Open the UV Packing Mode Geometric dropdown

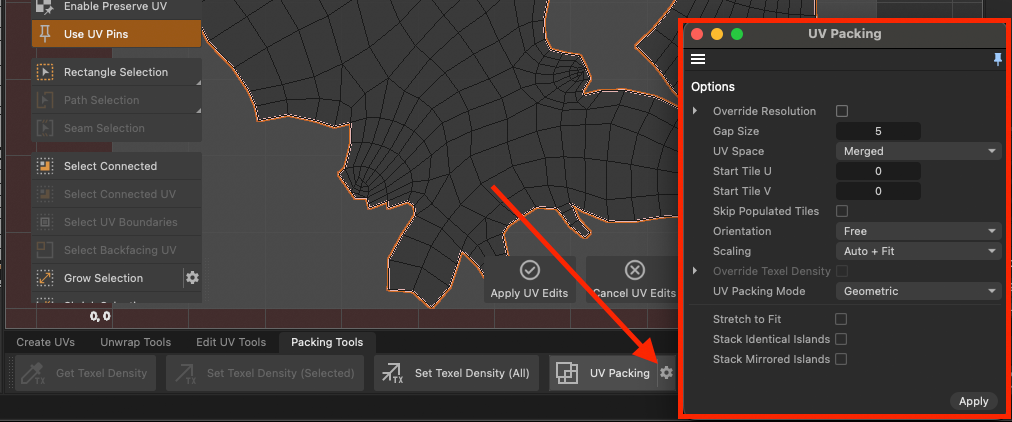click(919, 291)
